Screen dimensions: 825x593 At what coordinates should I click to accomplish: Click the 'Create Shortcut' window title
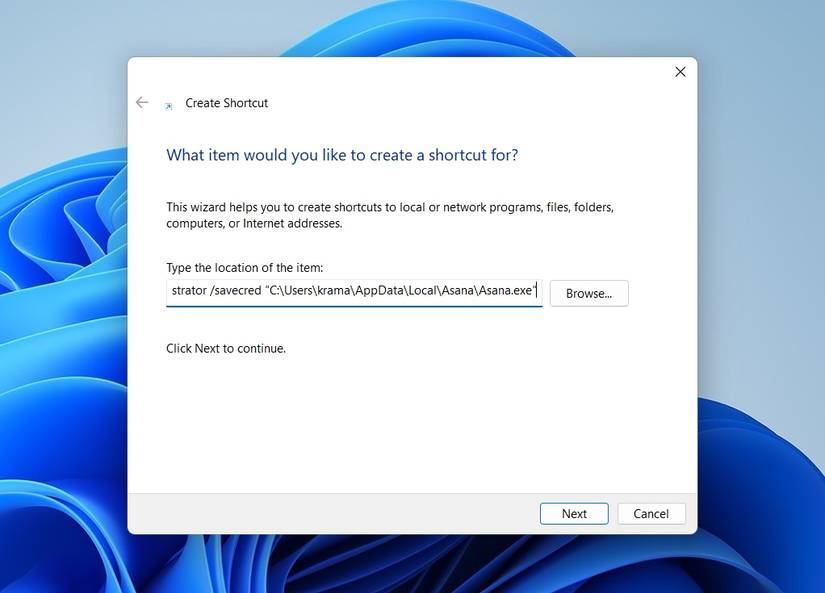point(226,103)
